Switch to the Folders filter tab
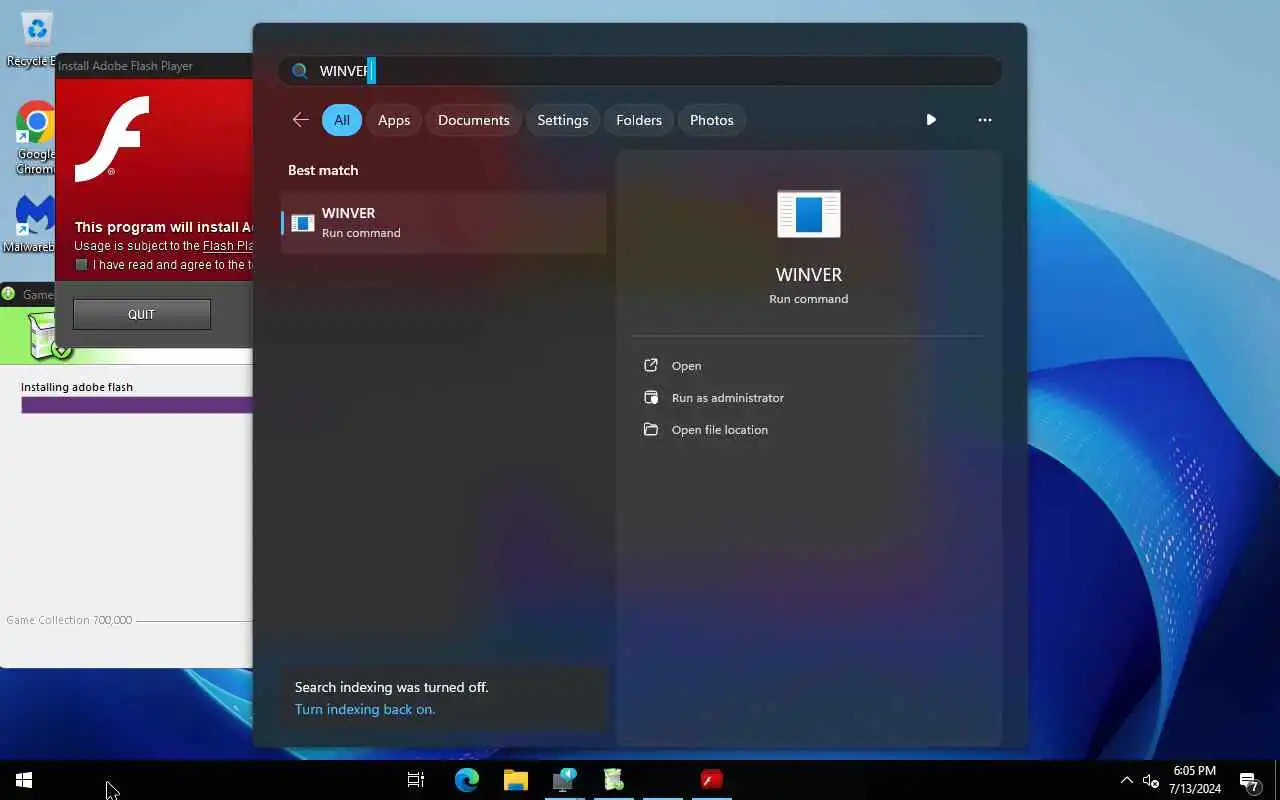The width and height of the screenshot is (1280, 800). click(639, 120)
